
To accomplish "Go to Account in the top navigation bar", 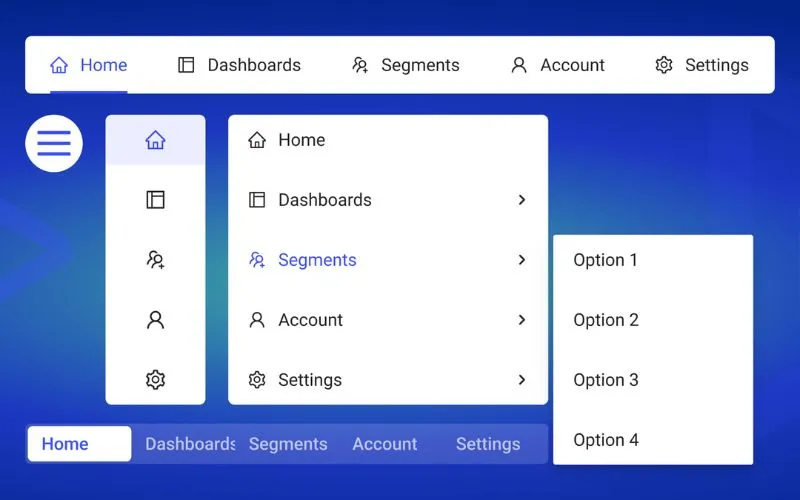I will (x=558, y=65).
